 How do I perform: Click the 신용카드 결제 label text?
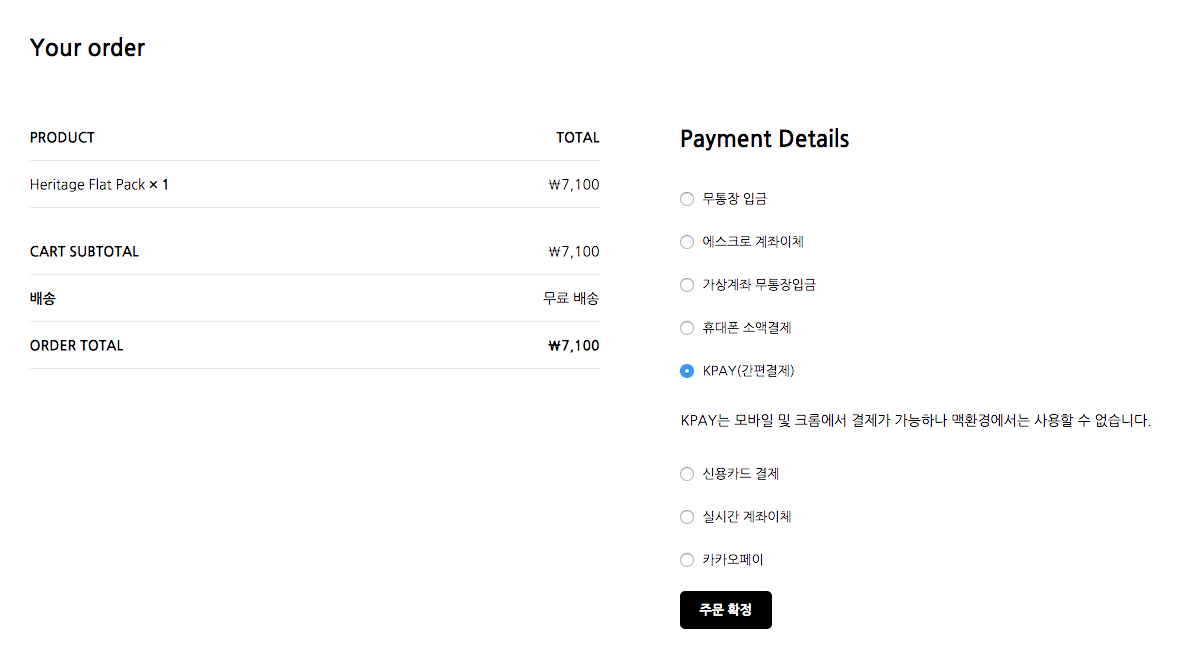740,474
